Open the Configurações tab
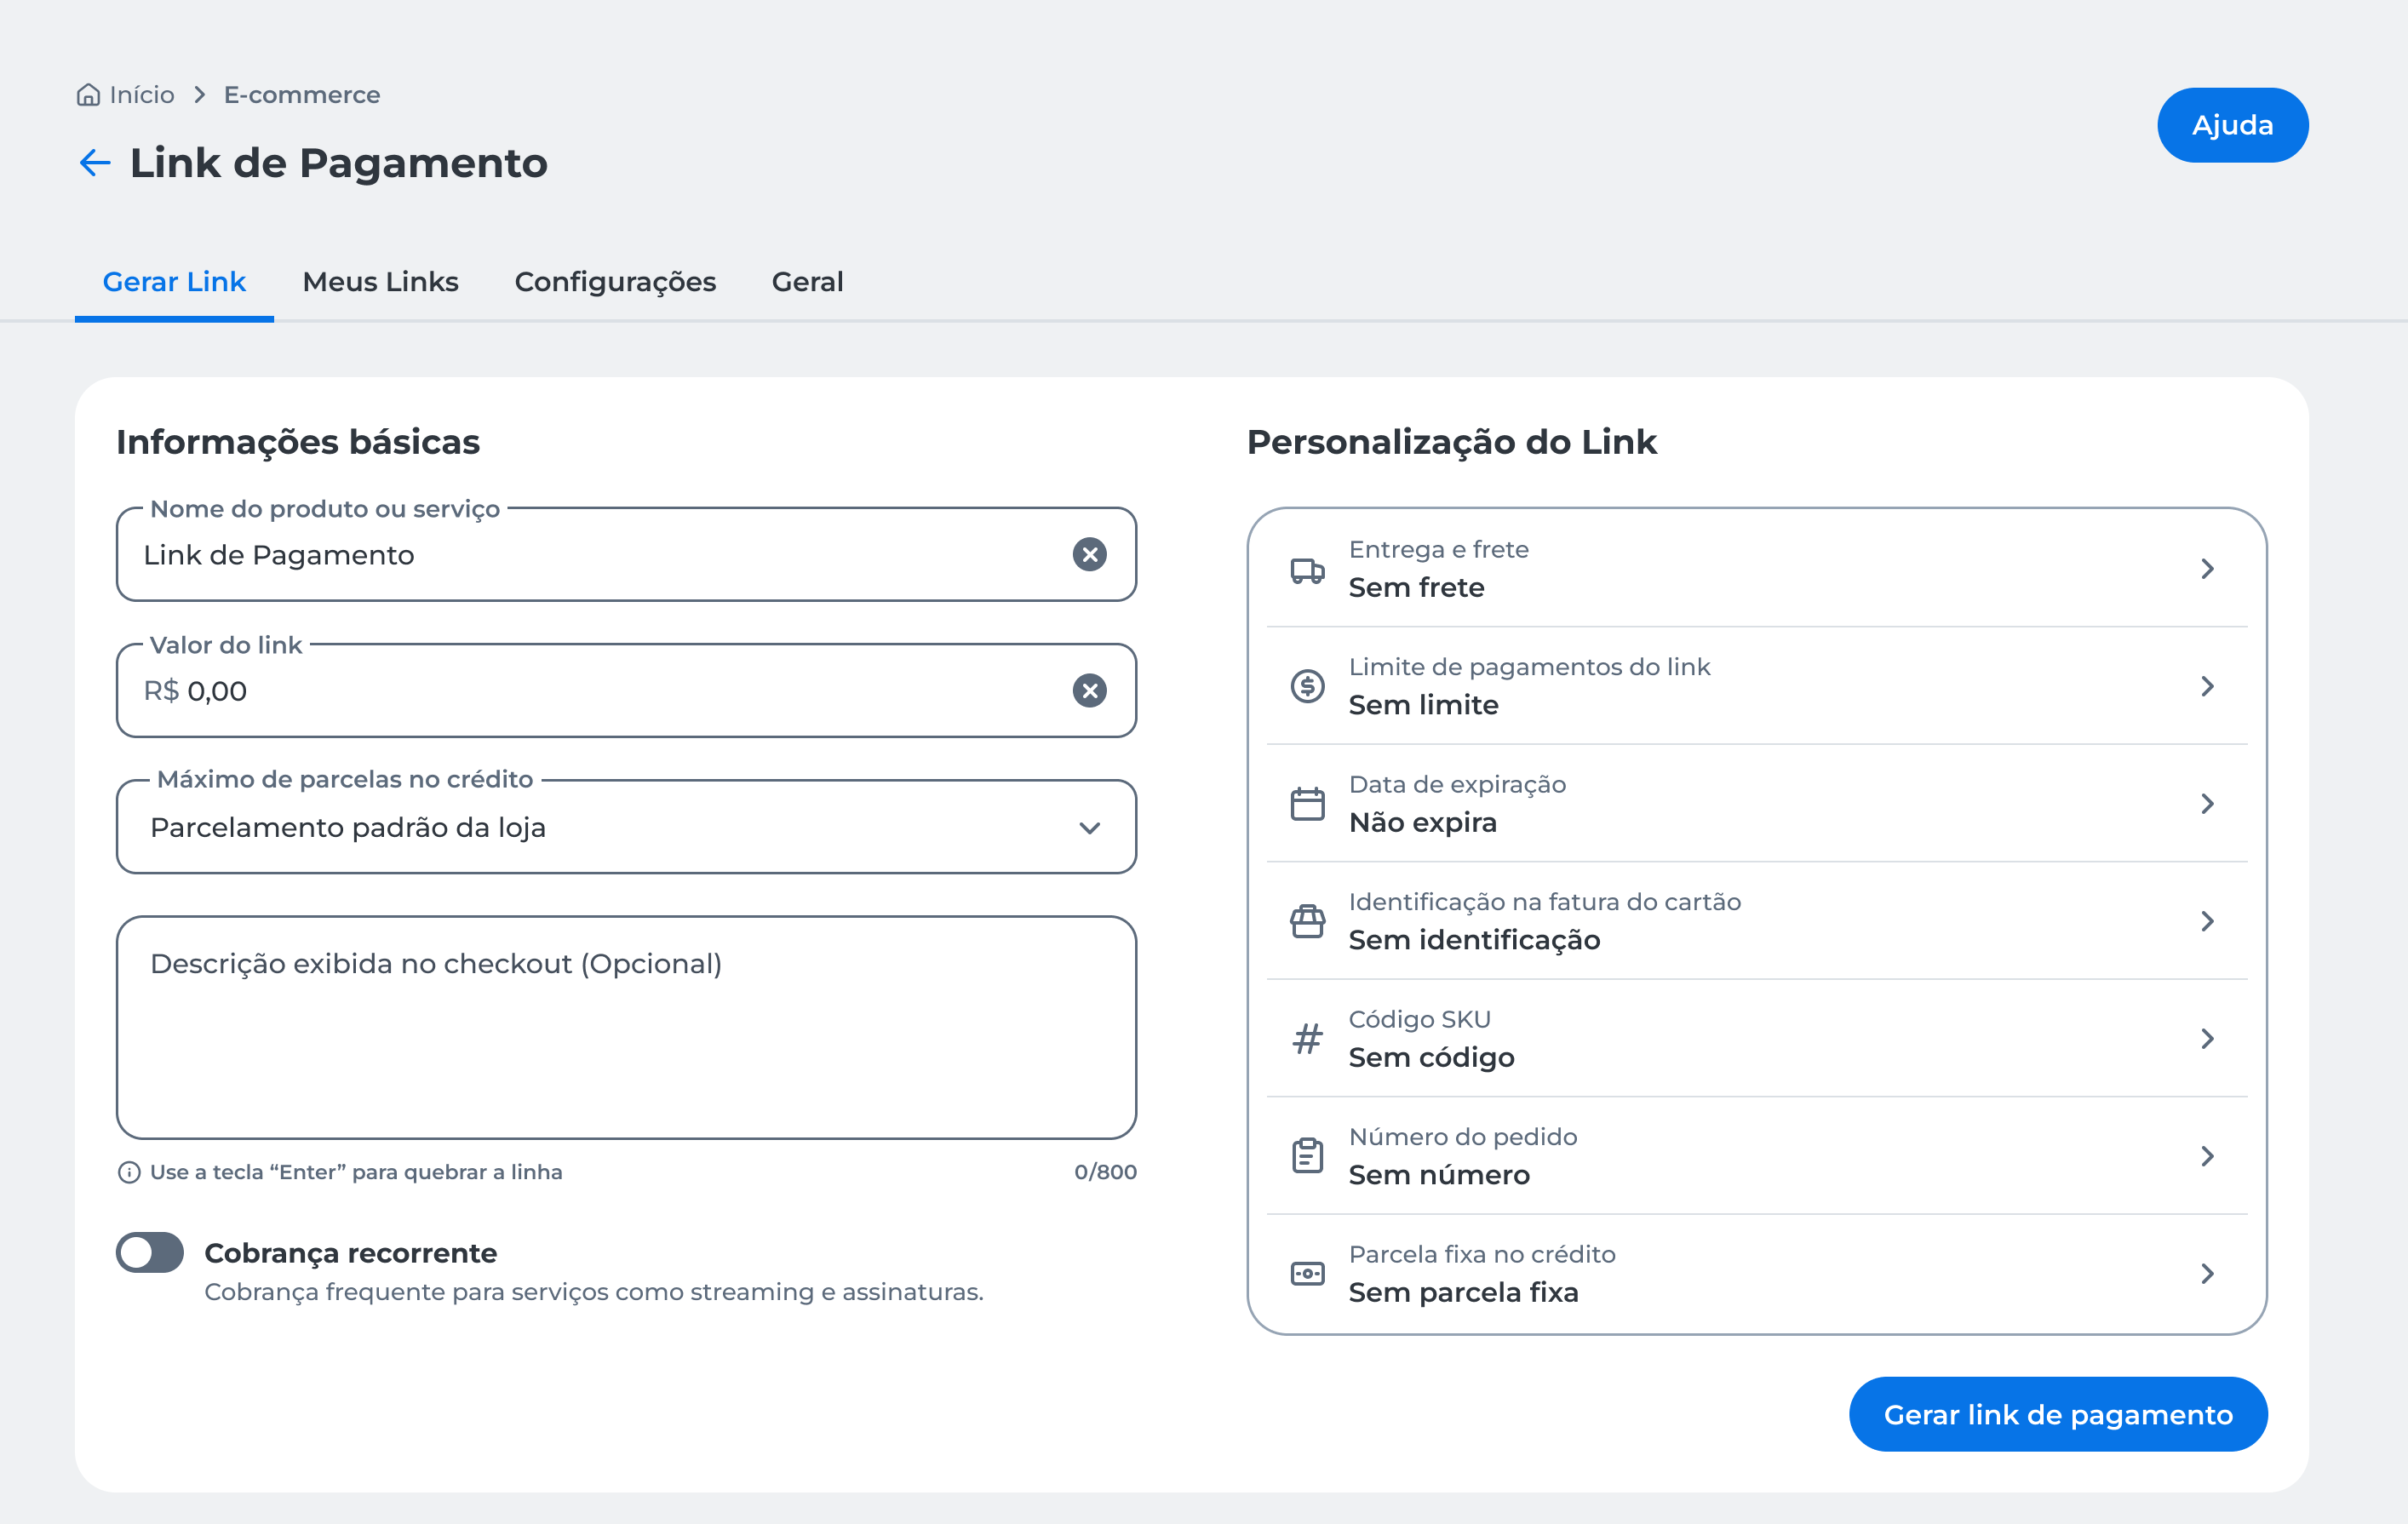 [615, 283]
